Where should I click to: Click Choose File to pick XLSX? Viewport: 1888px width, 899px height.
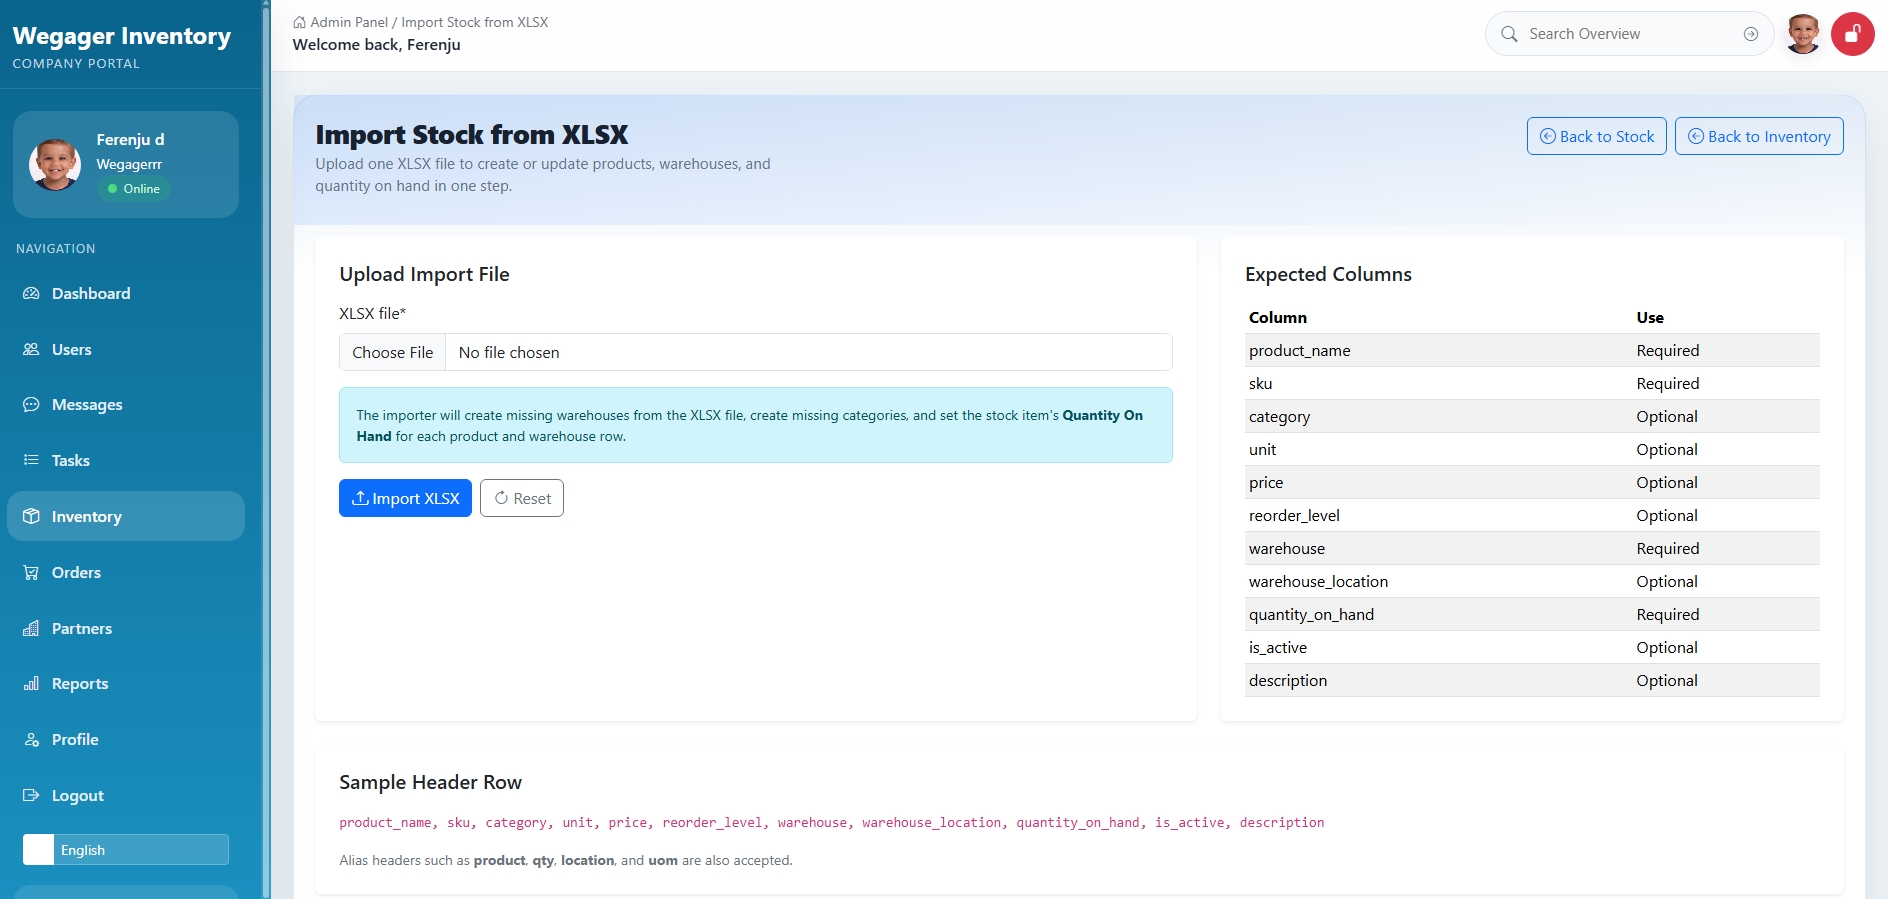pos(393,352)
